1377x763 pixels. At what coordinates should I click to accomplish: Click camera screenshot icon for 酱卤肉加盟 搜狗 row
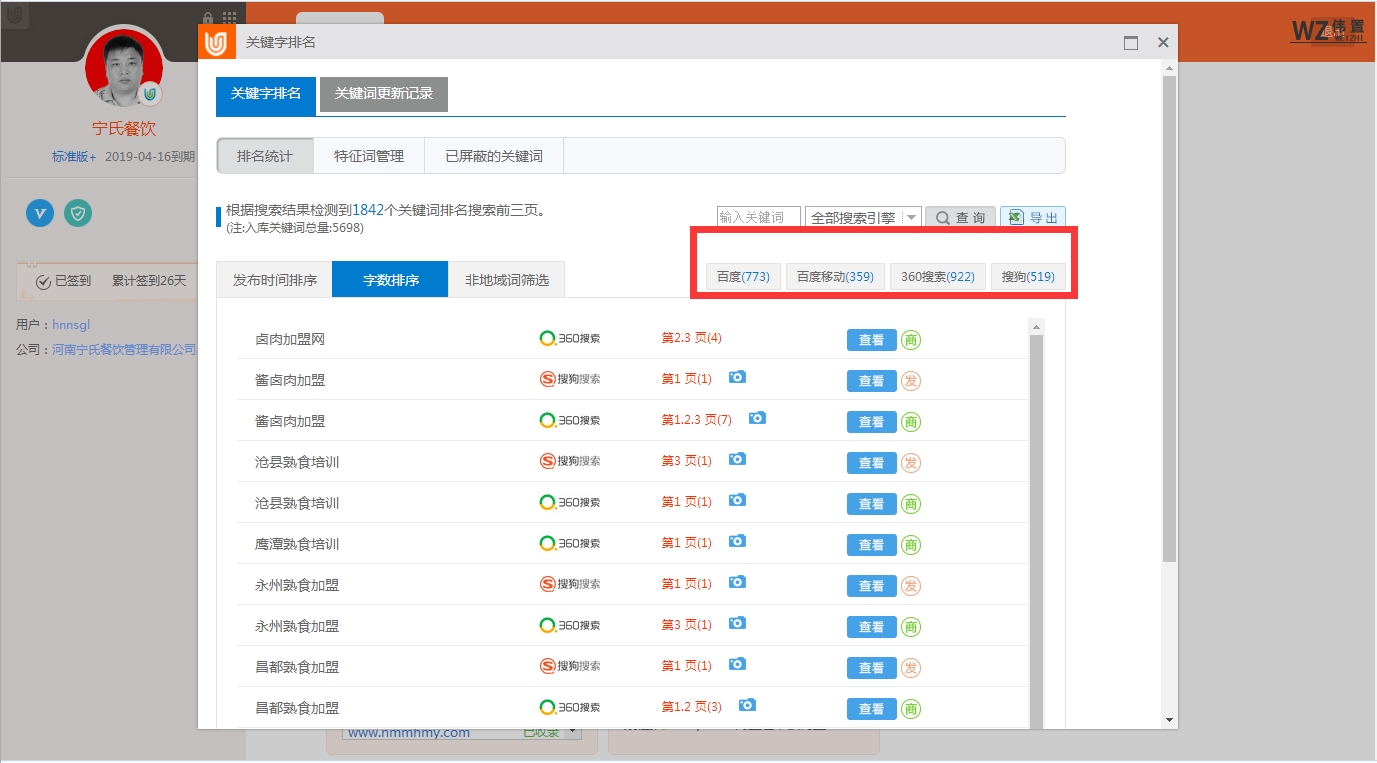pos(737,378)
